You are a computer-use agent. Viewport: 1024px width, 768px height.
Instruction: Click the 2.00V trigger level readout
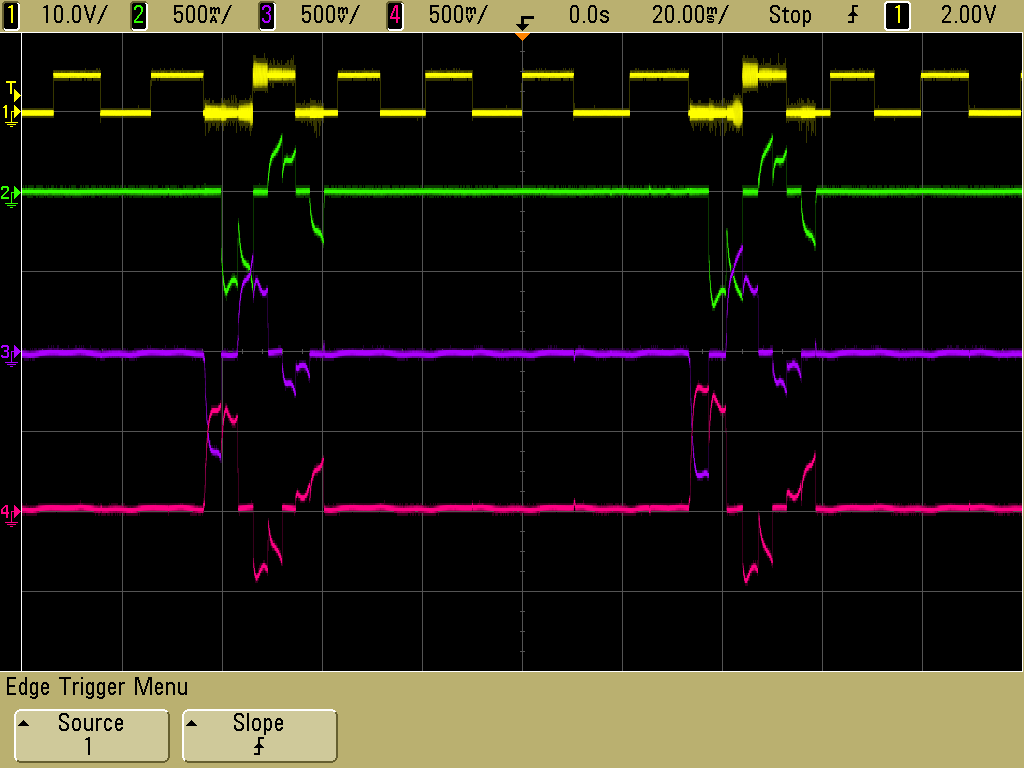tap(970, 15)
